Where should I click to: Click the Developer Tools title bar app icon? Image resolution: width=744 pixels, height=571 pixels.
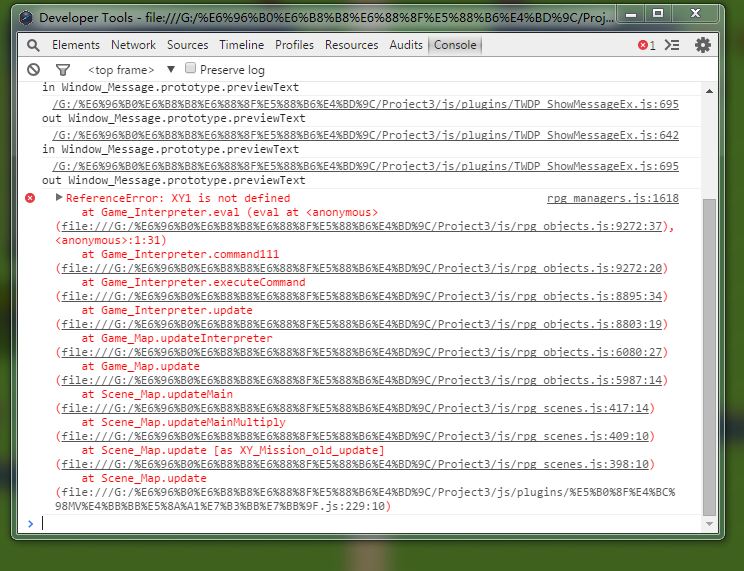[26, 18]
